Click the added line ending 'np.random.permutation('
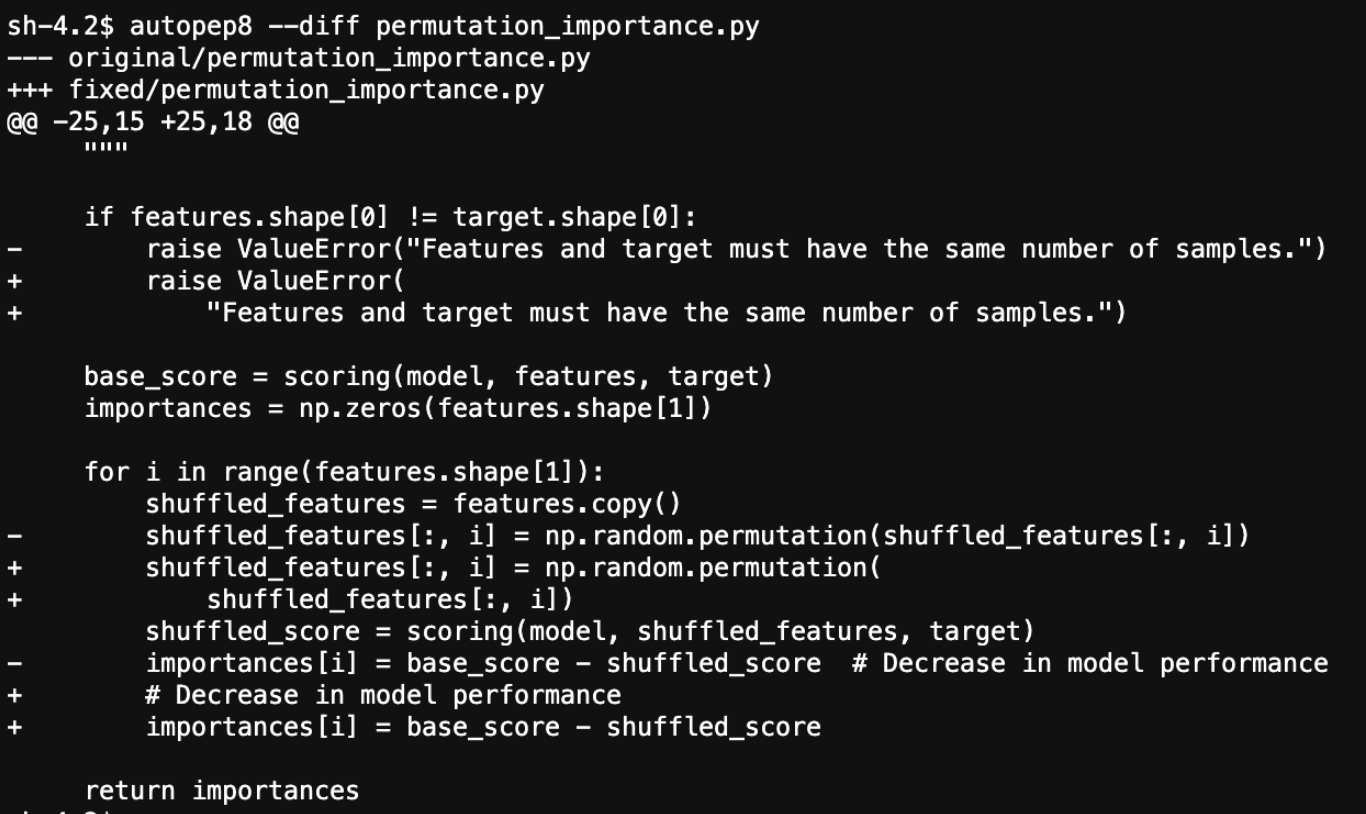This screenshot has height=814, width=1366. tap(513, 568)
